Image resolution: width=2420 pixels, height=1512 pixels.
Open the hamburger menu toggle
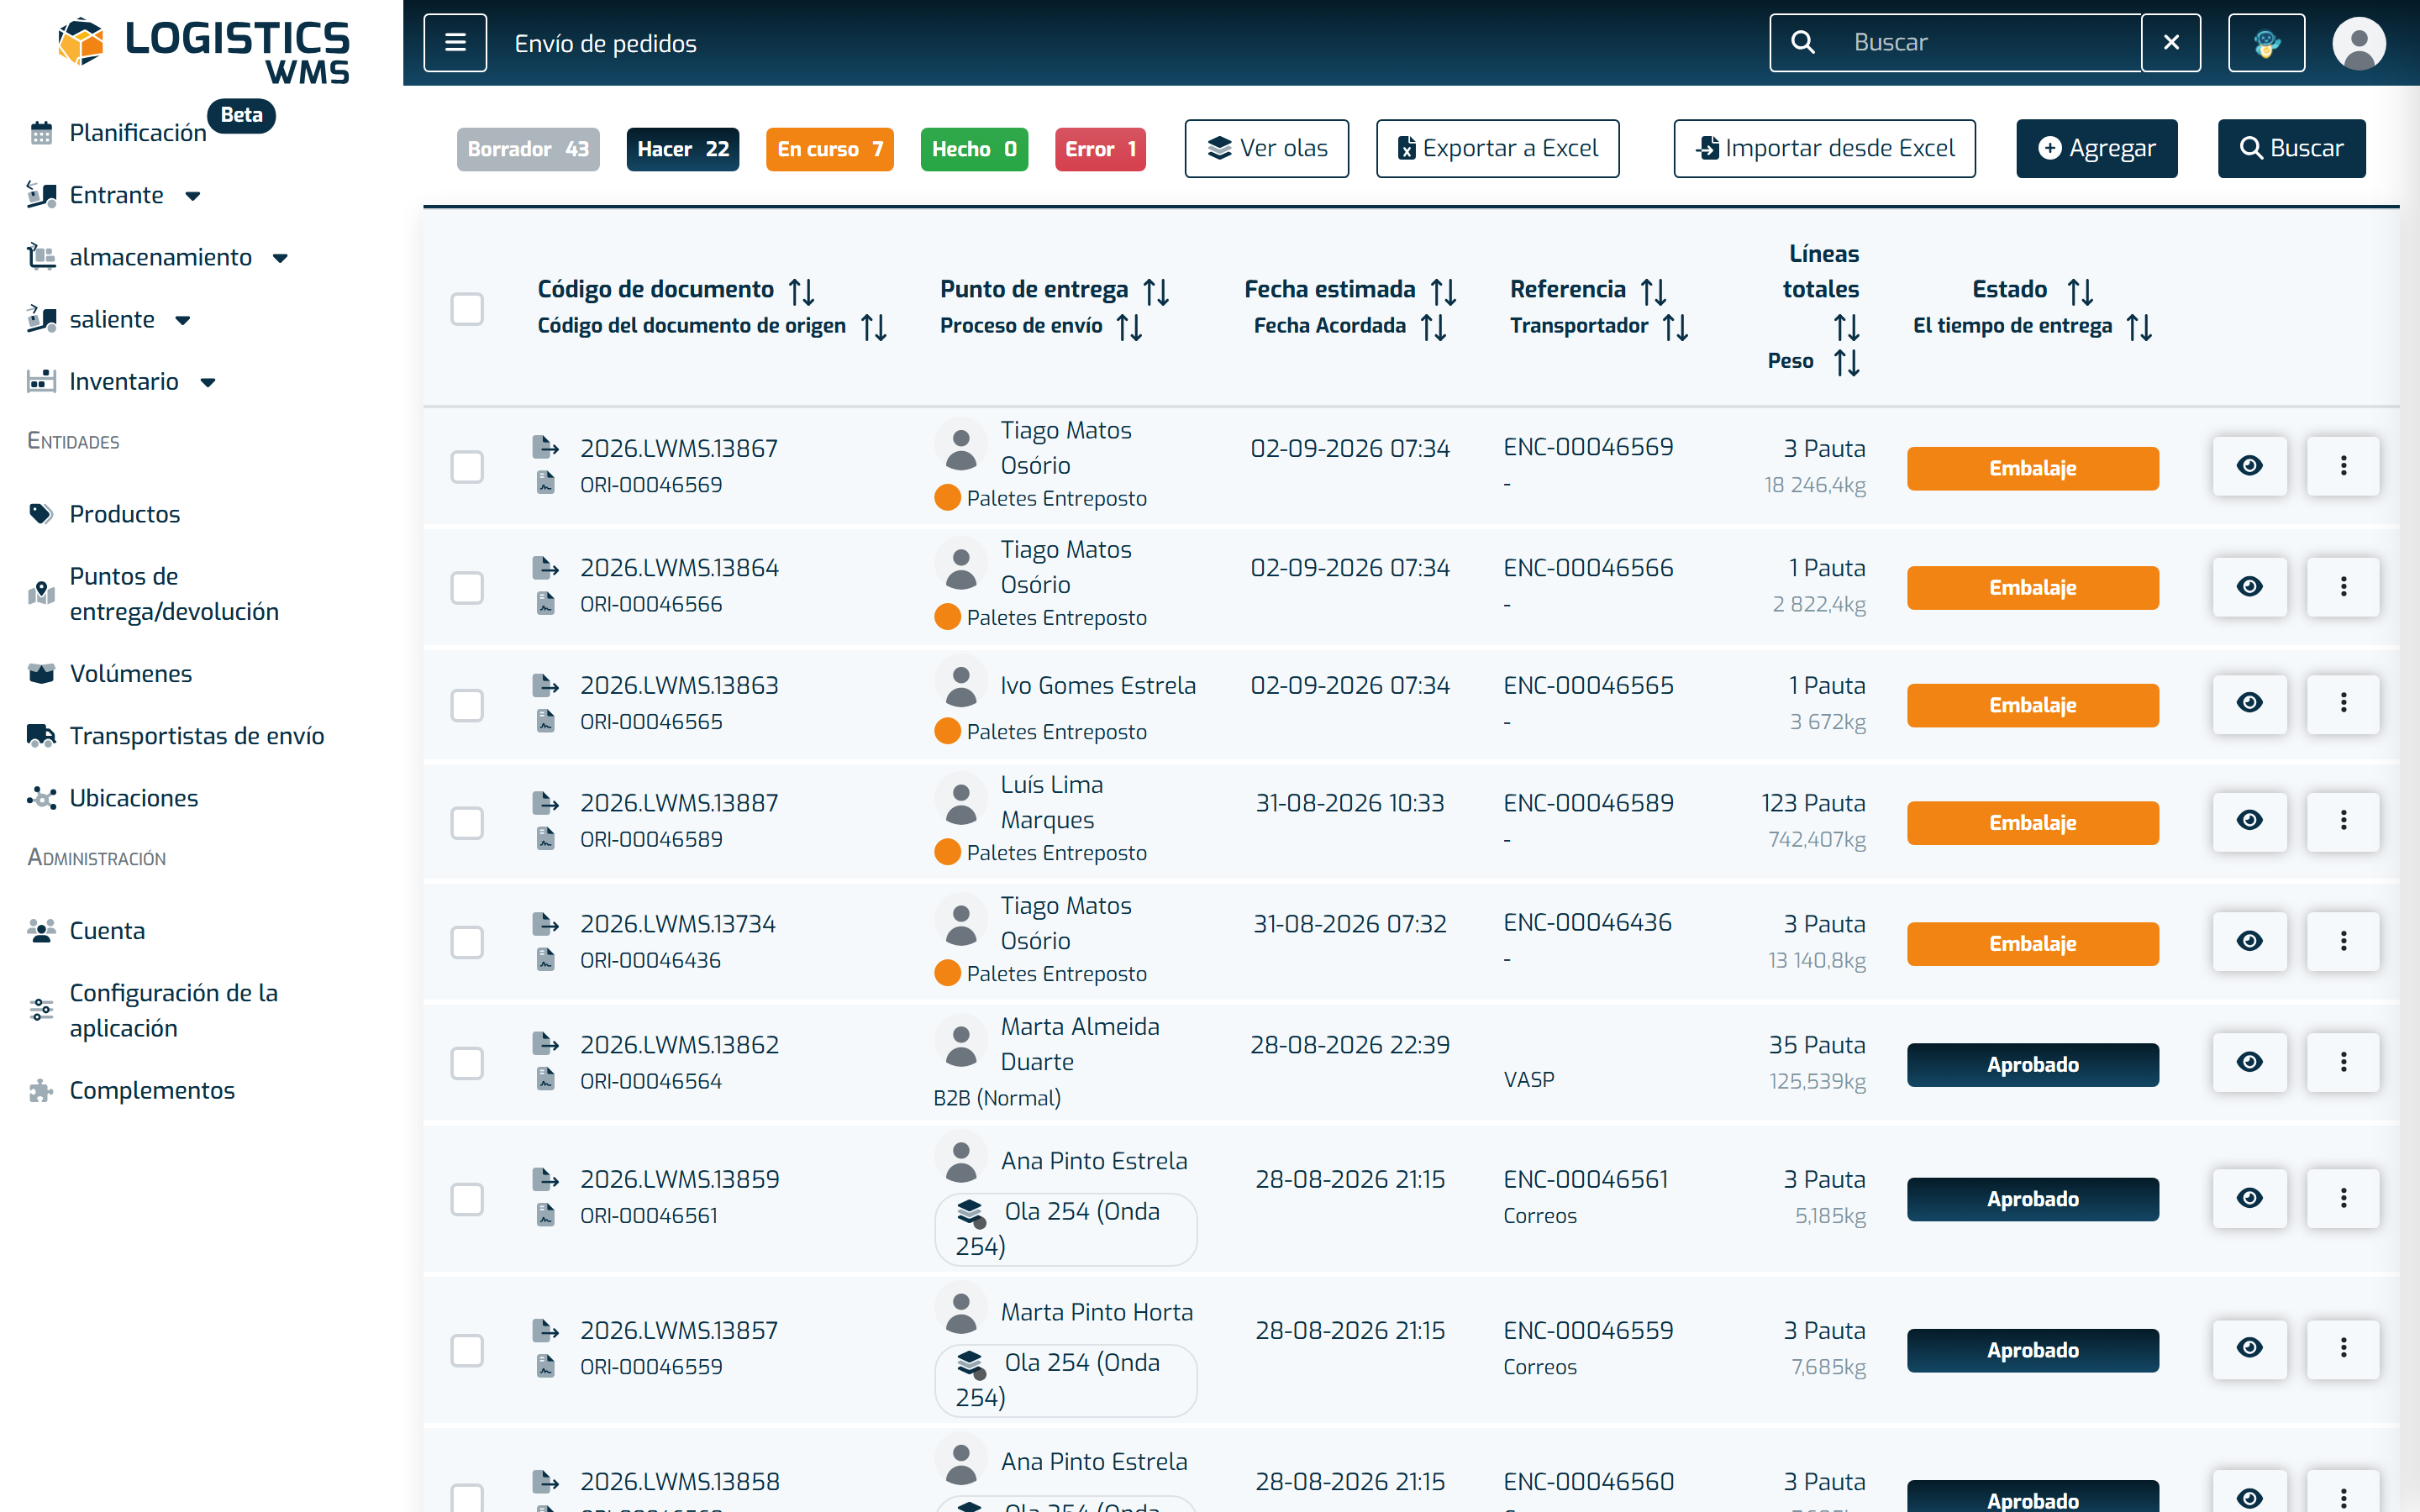pos(455,43)
